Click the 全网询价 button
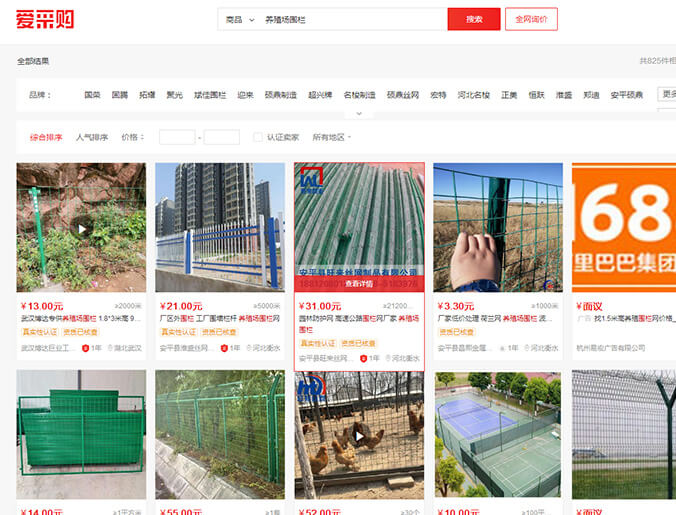Image resolution: width=676 pixels, height=515 pixels. point(531,19)
